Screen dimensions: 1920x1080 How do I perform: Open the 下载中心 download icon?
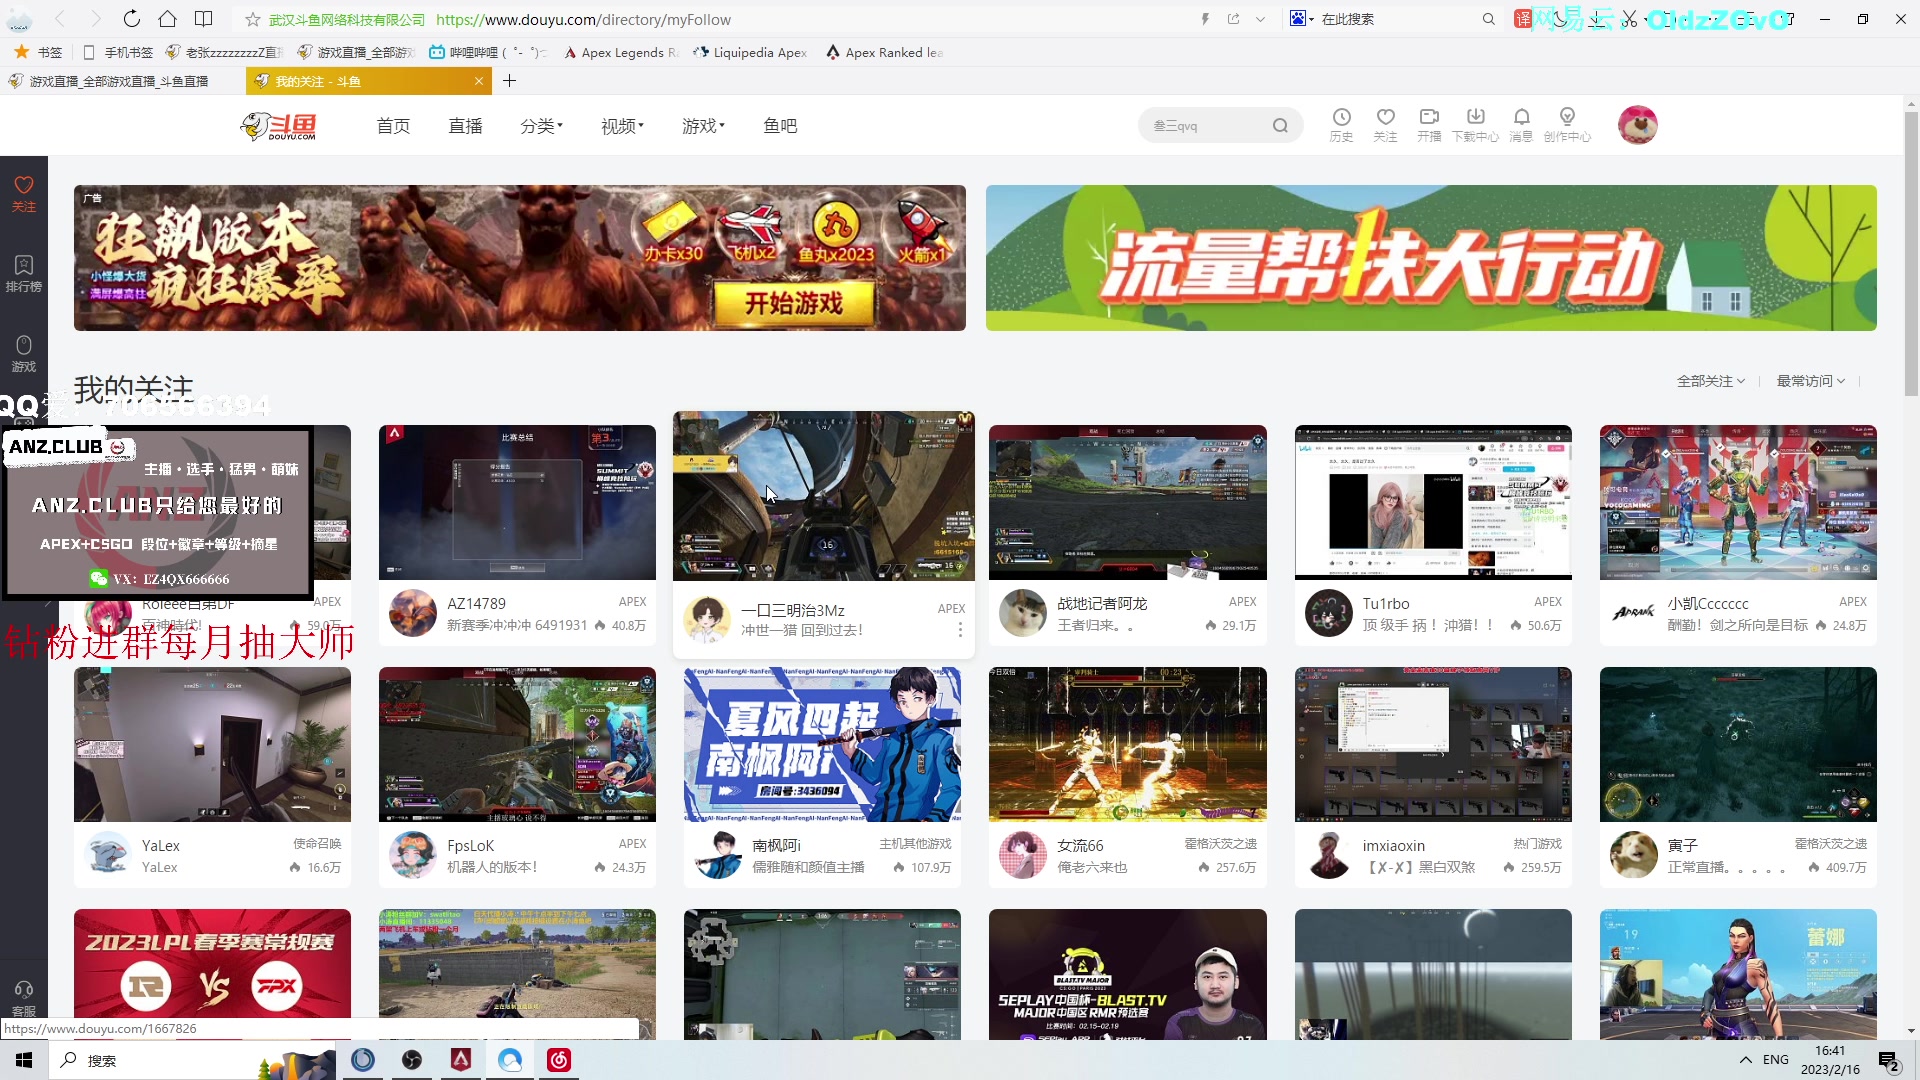[1475, 125]
